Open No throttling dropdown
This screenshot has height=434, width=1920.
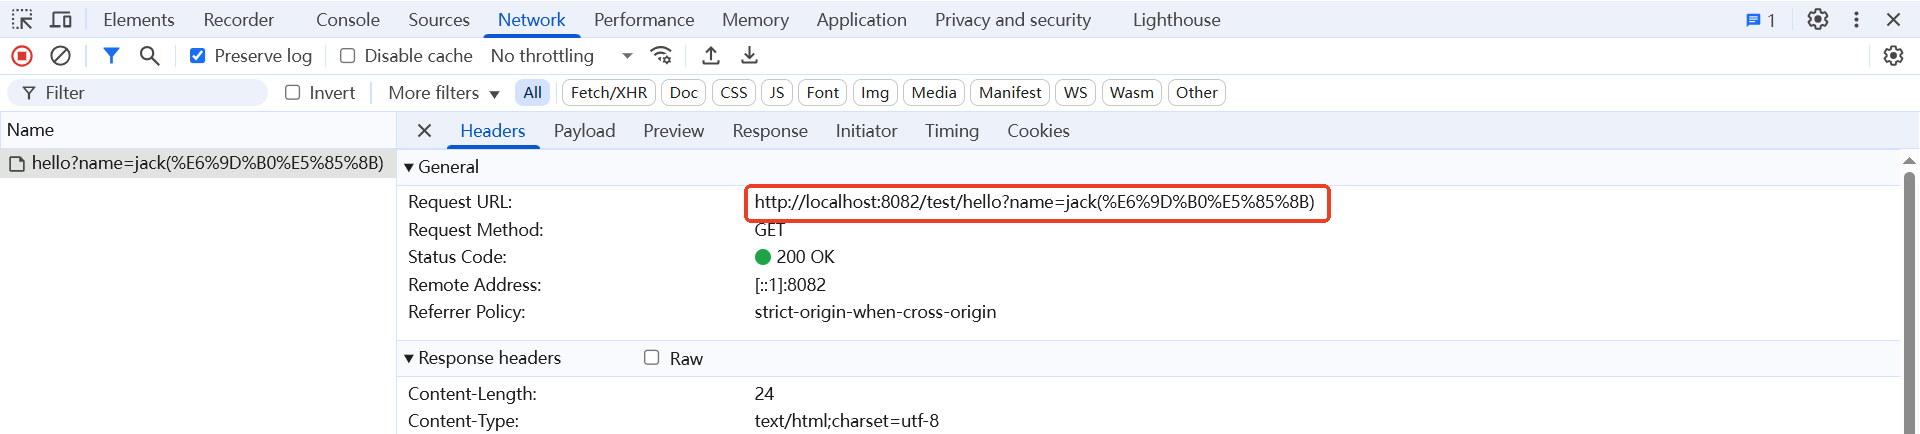[x=560, y=56]
